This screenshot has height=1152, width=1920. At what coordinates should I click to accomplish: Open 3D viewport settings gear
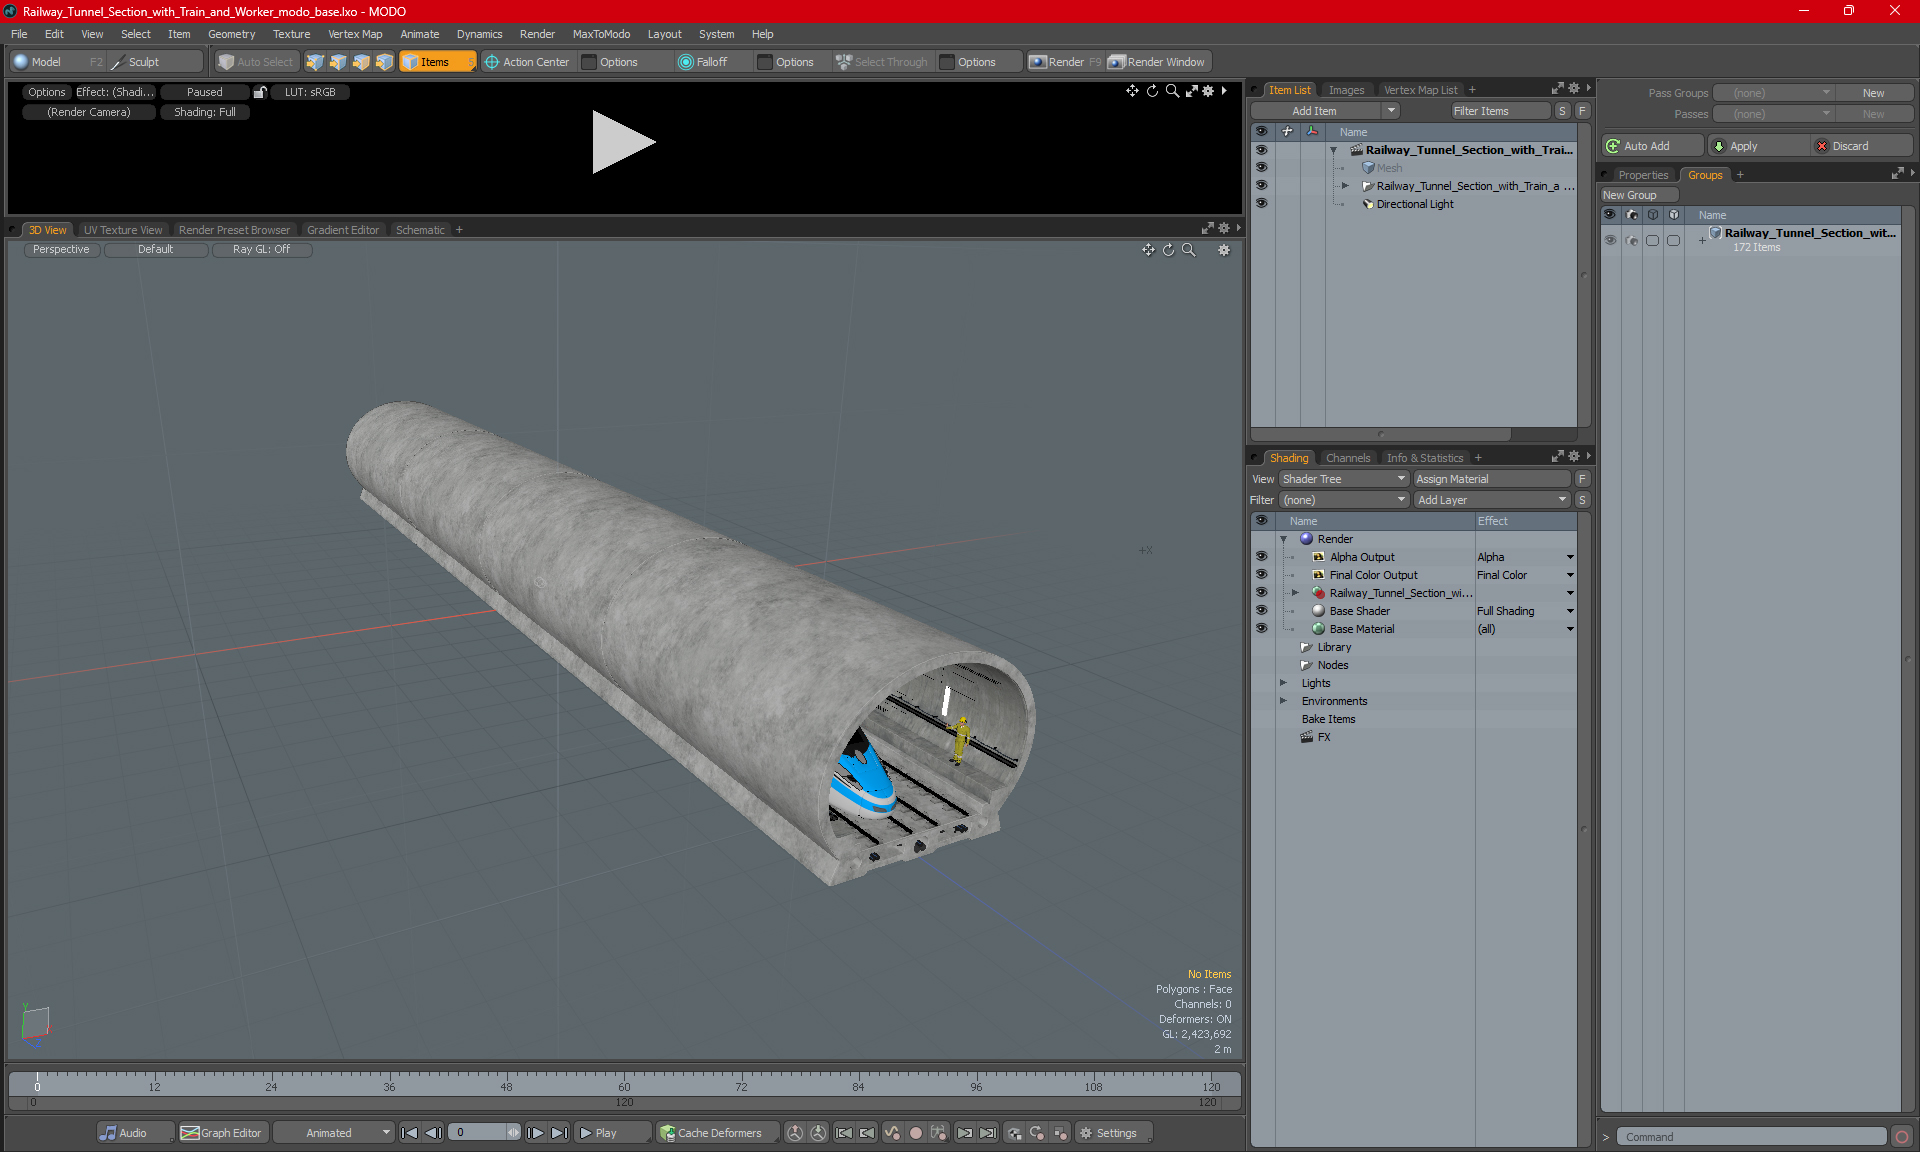[x=1223, y=250]
